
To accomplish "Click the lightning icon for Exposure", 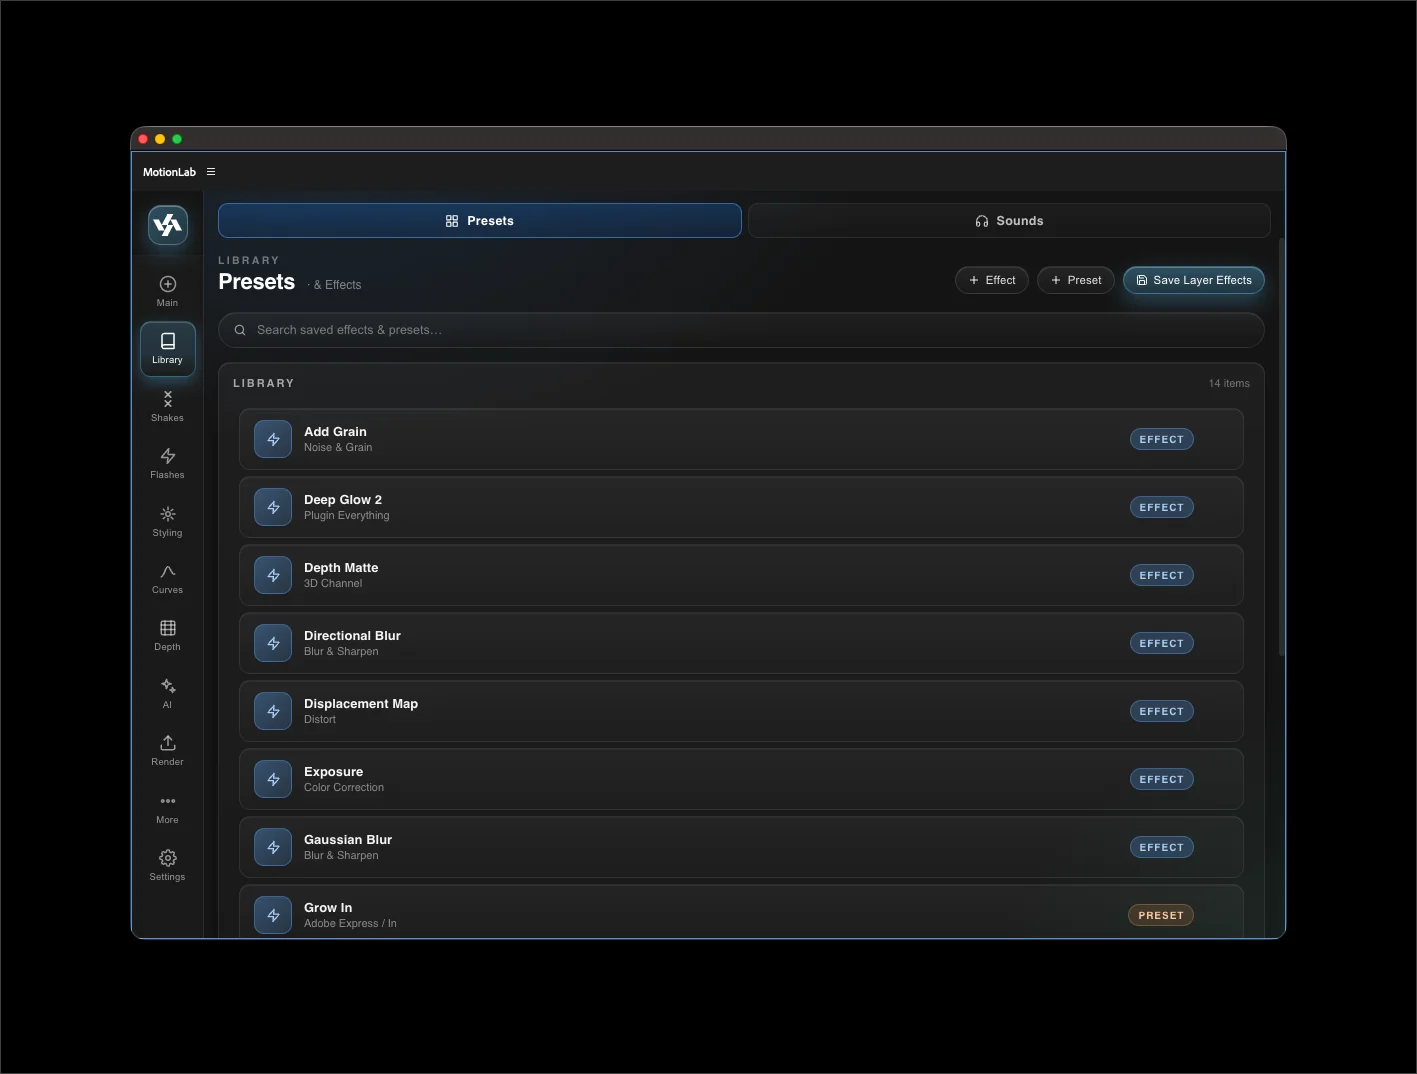I will pos(273,779).
